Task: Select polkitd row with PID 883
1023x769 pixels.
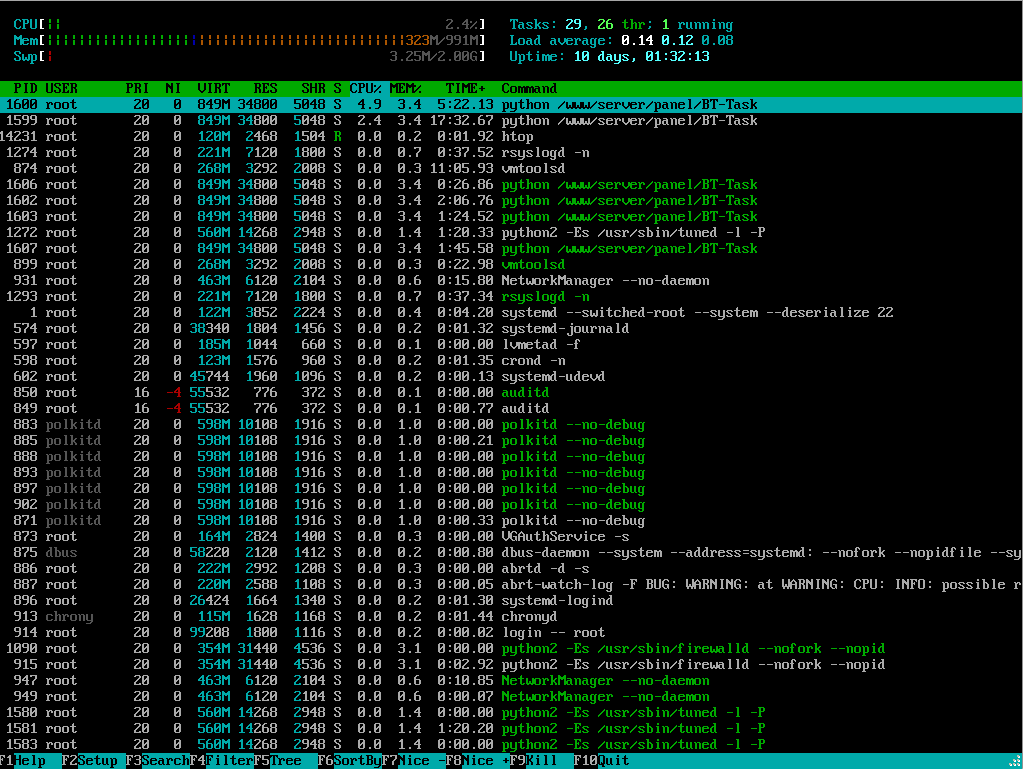Action: pyautogui.click(x=511, y=424)
